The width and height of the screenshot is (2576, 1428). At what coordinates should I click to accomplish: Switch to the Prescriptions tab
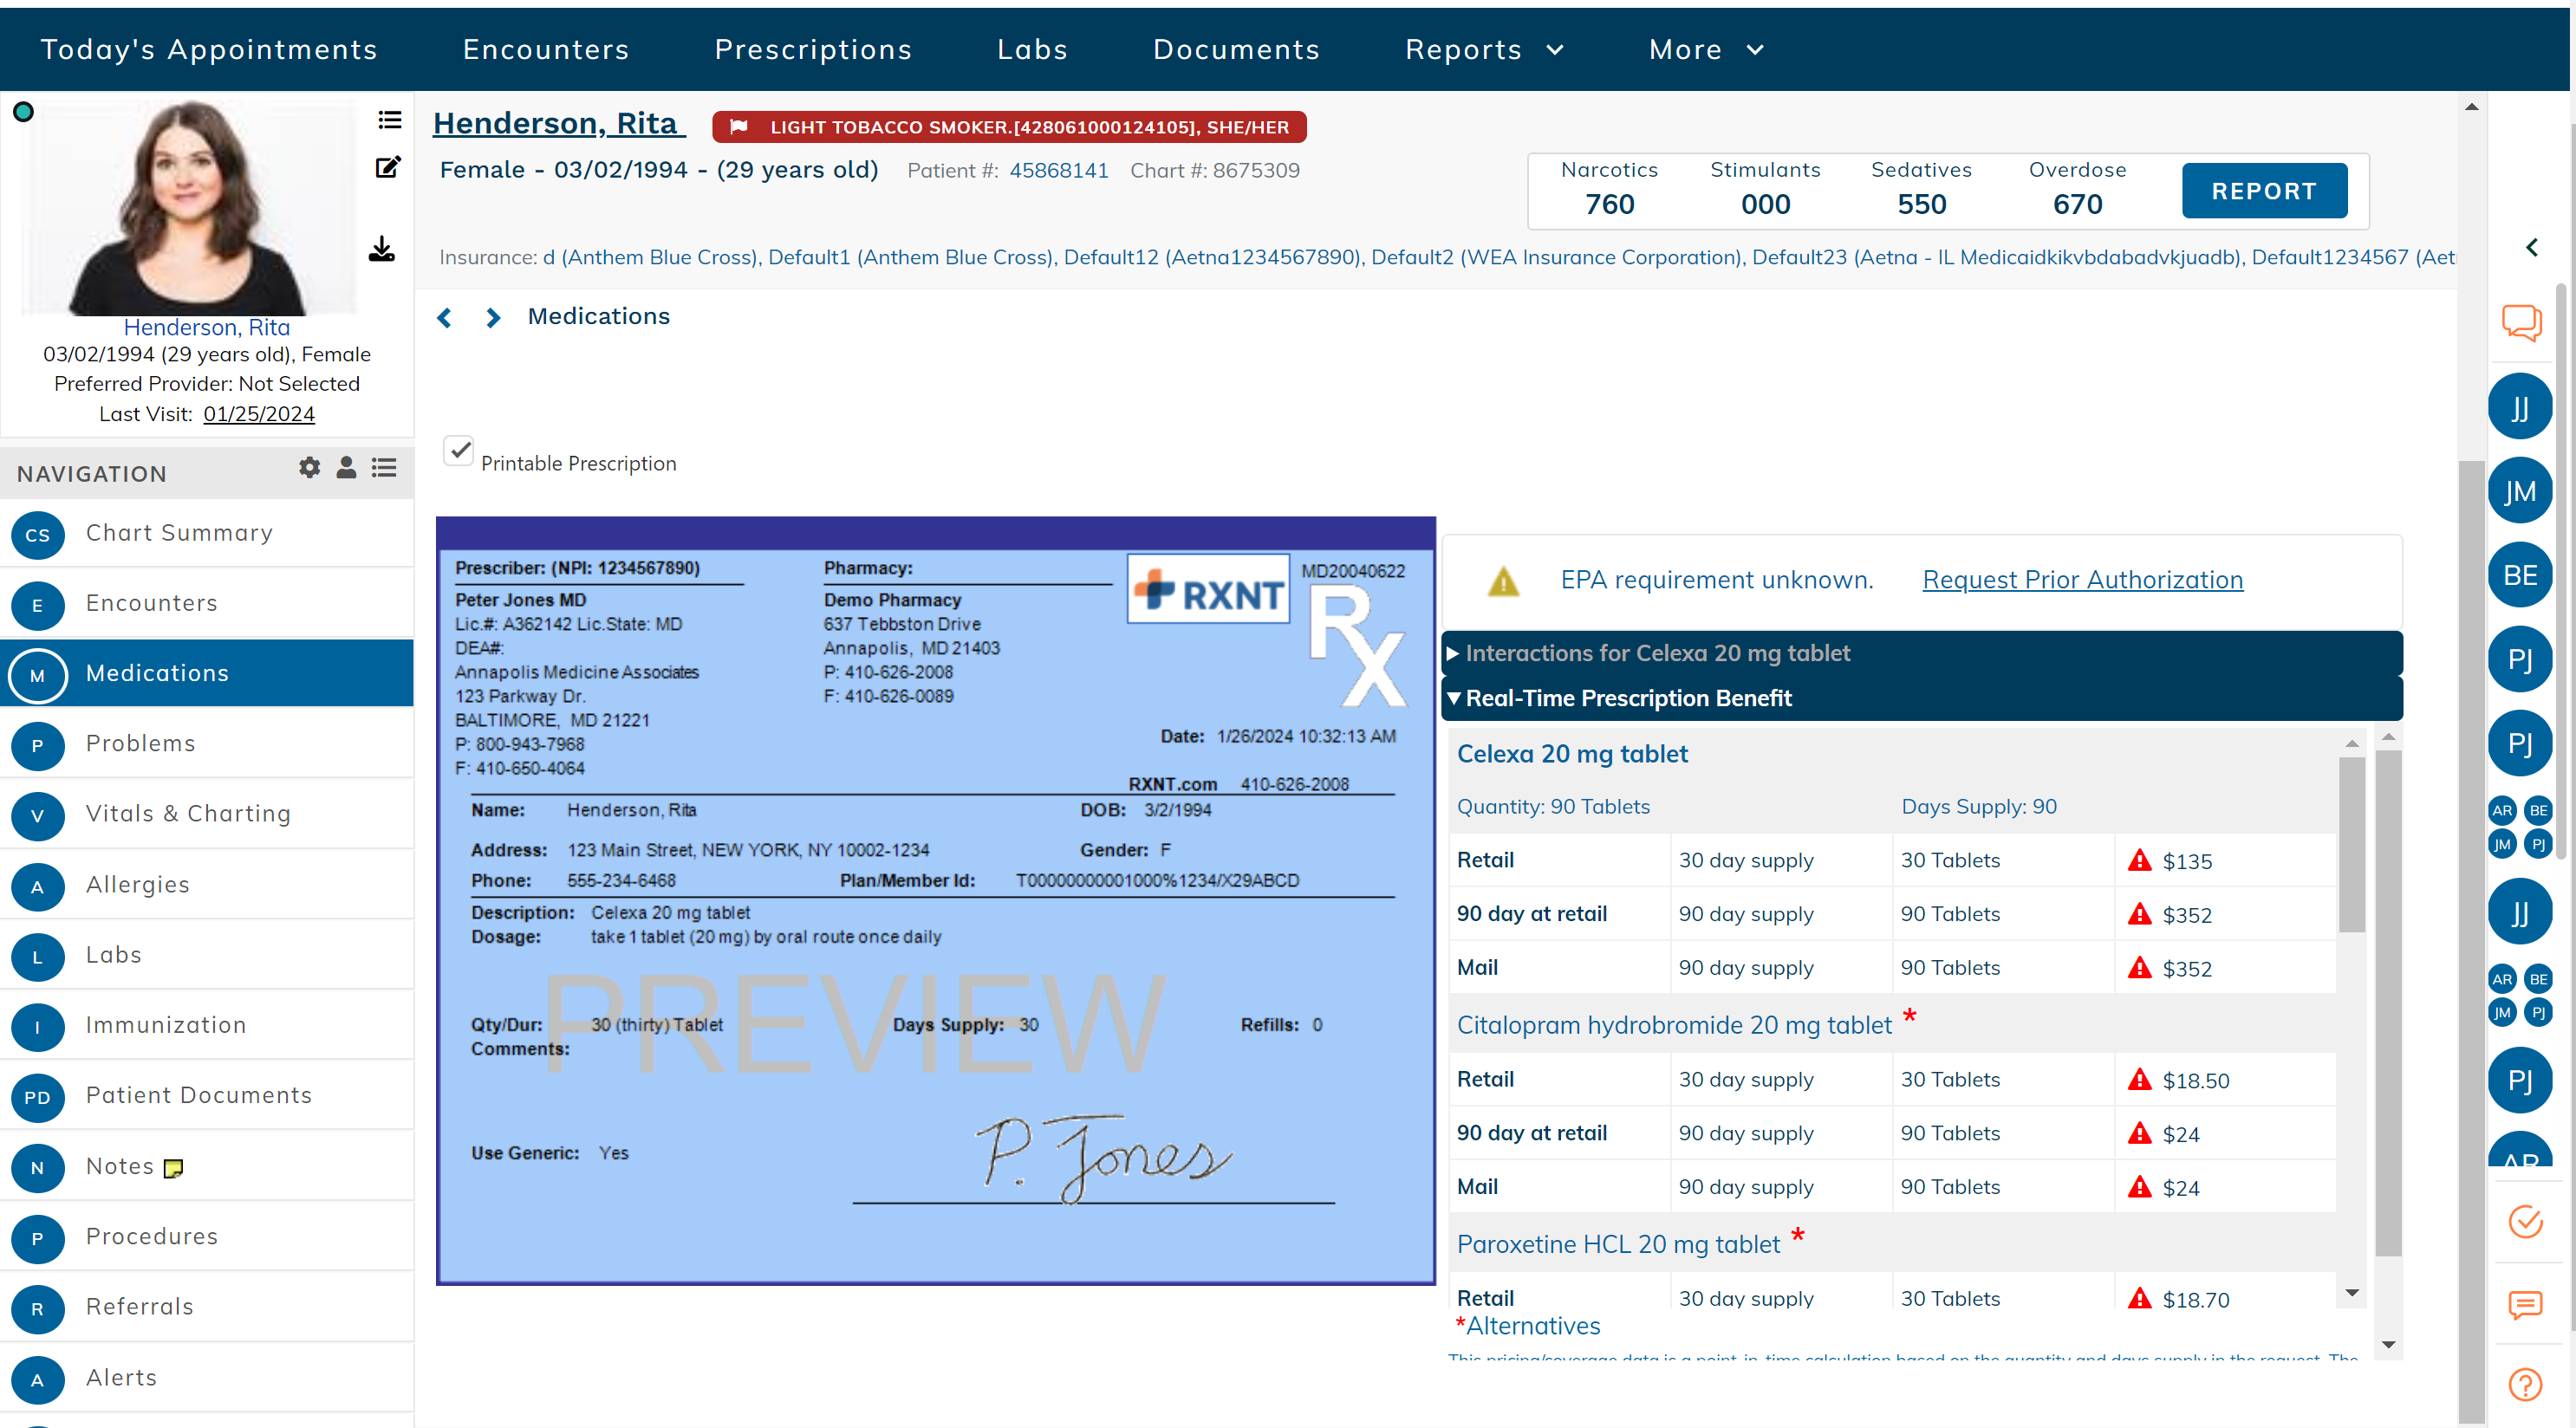tap(813, 48)
